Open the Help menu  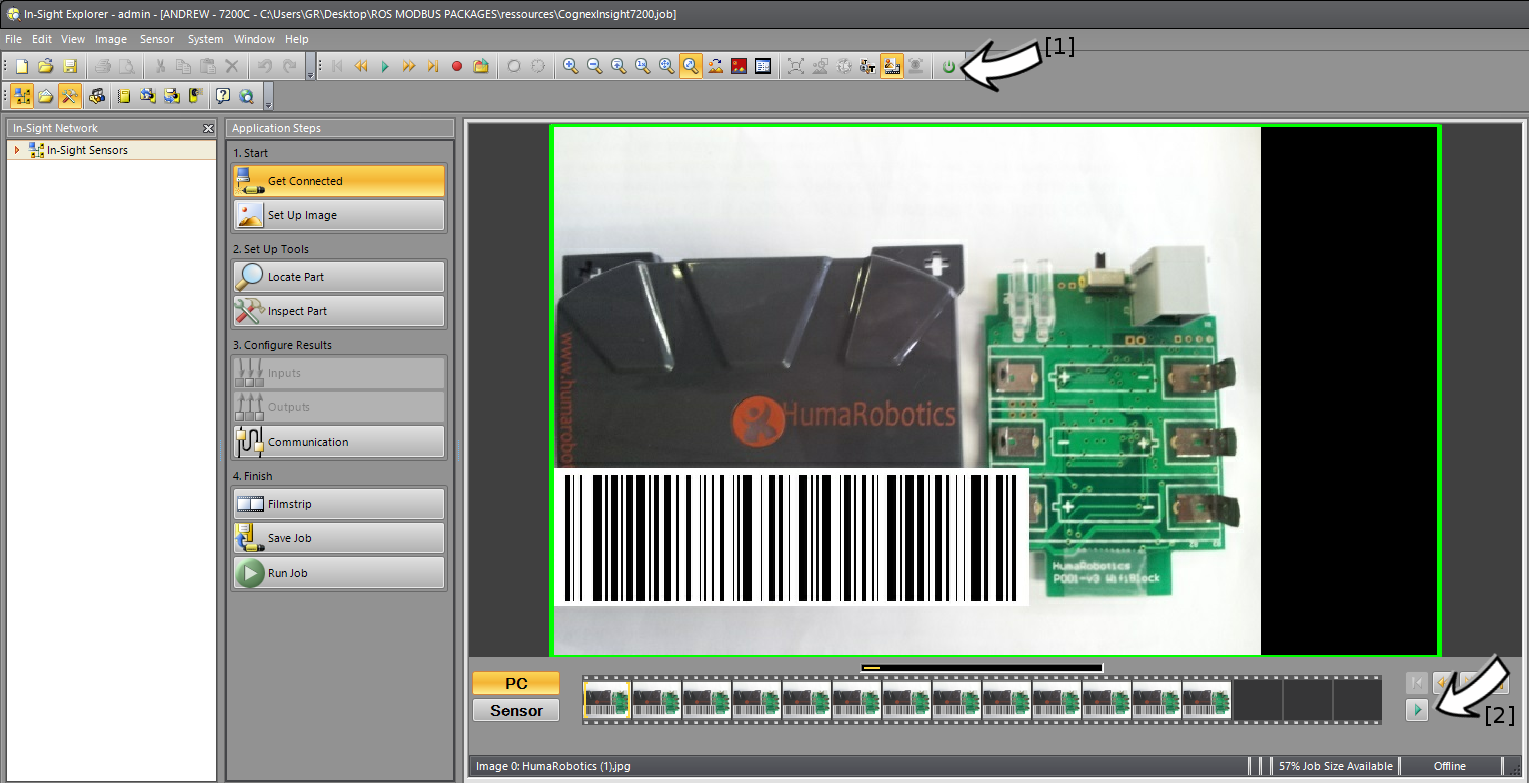(x=297, y=39)
